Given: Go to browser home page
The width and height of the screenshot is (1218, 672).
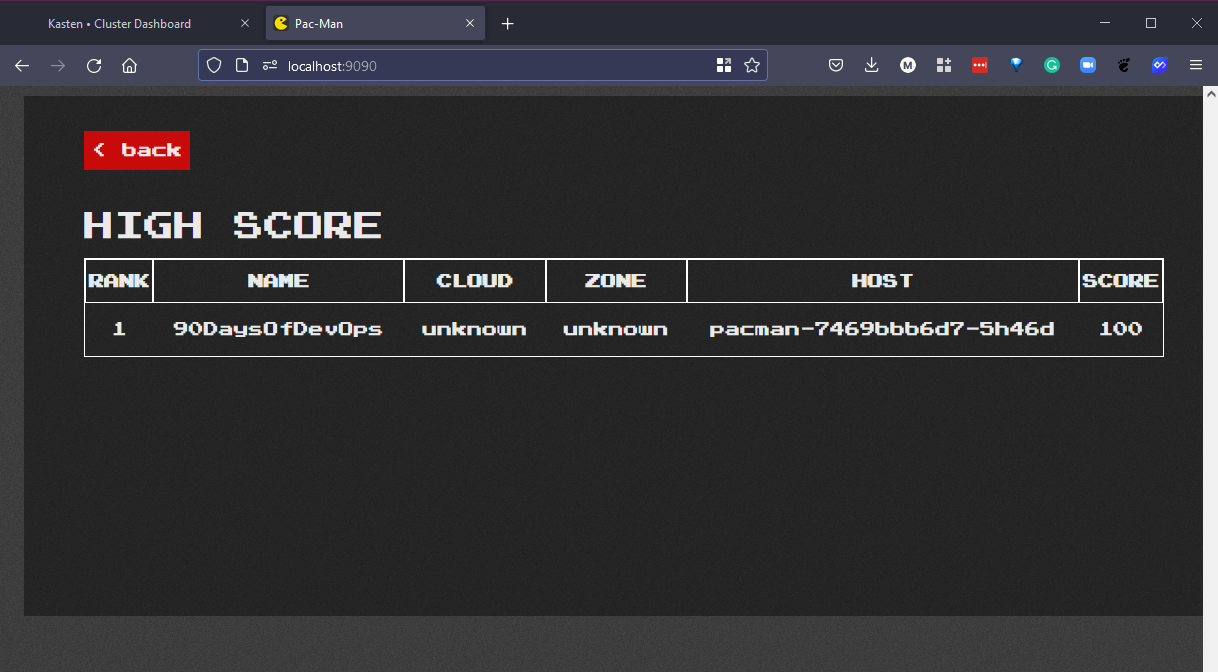Looking at the screenshot, I should (129, 66).
